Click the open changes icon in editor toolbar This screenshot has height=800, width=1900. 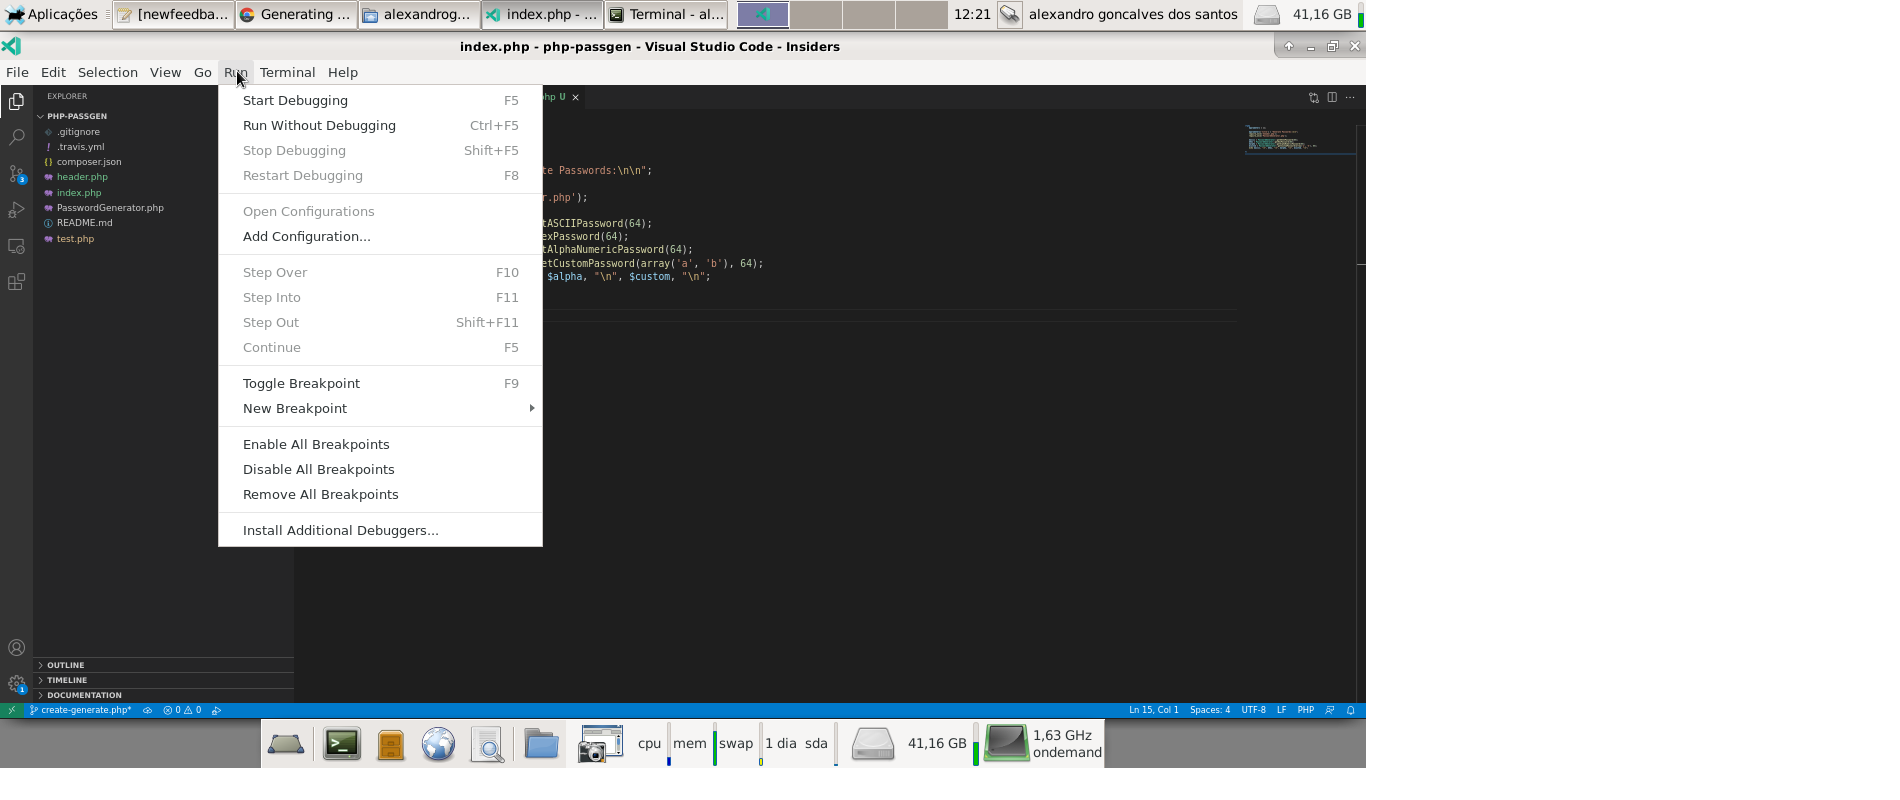(1314, 97)
